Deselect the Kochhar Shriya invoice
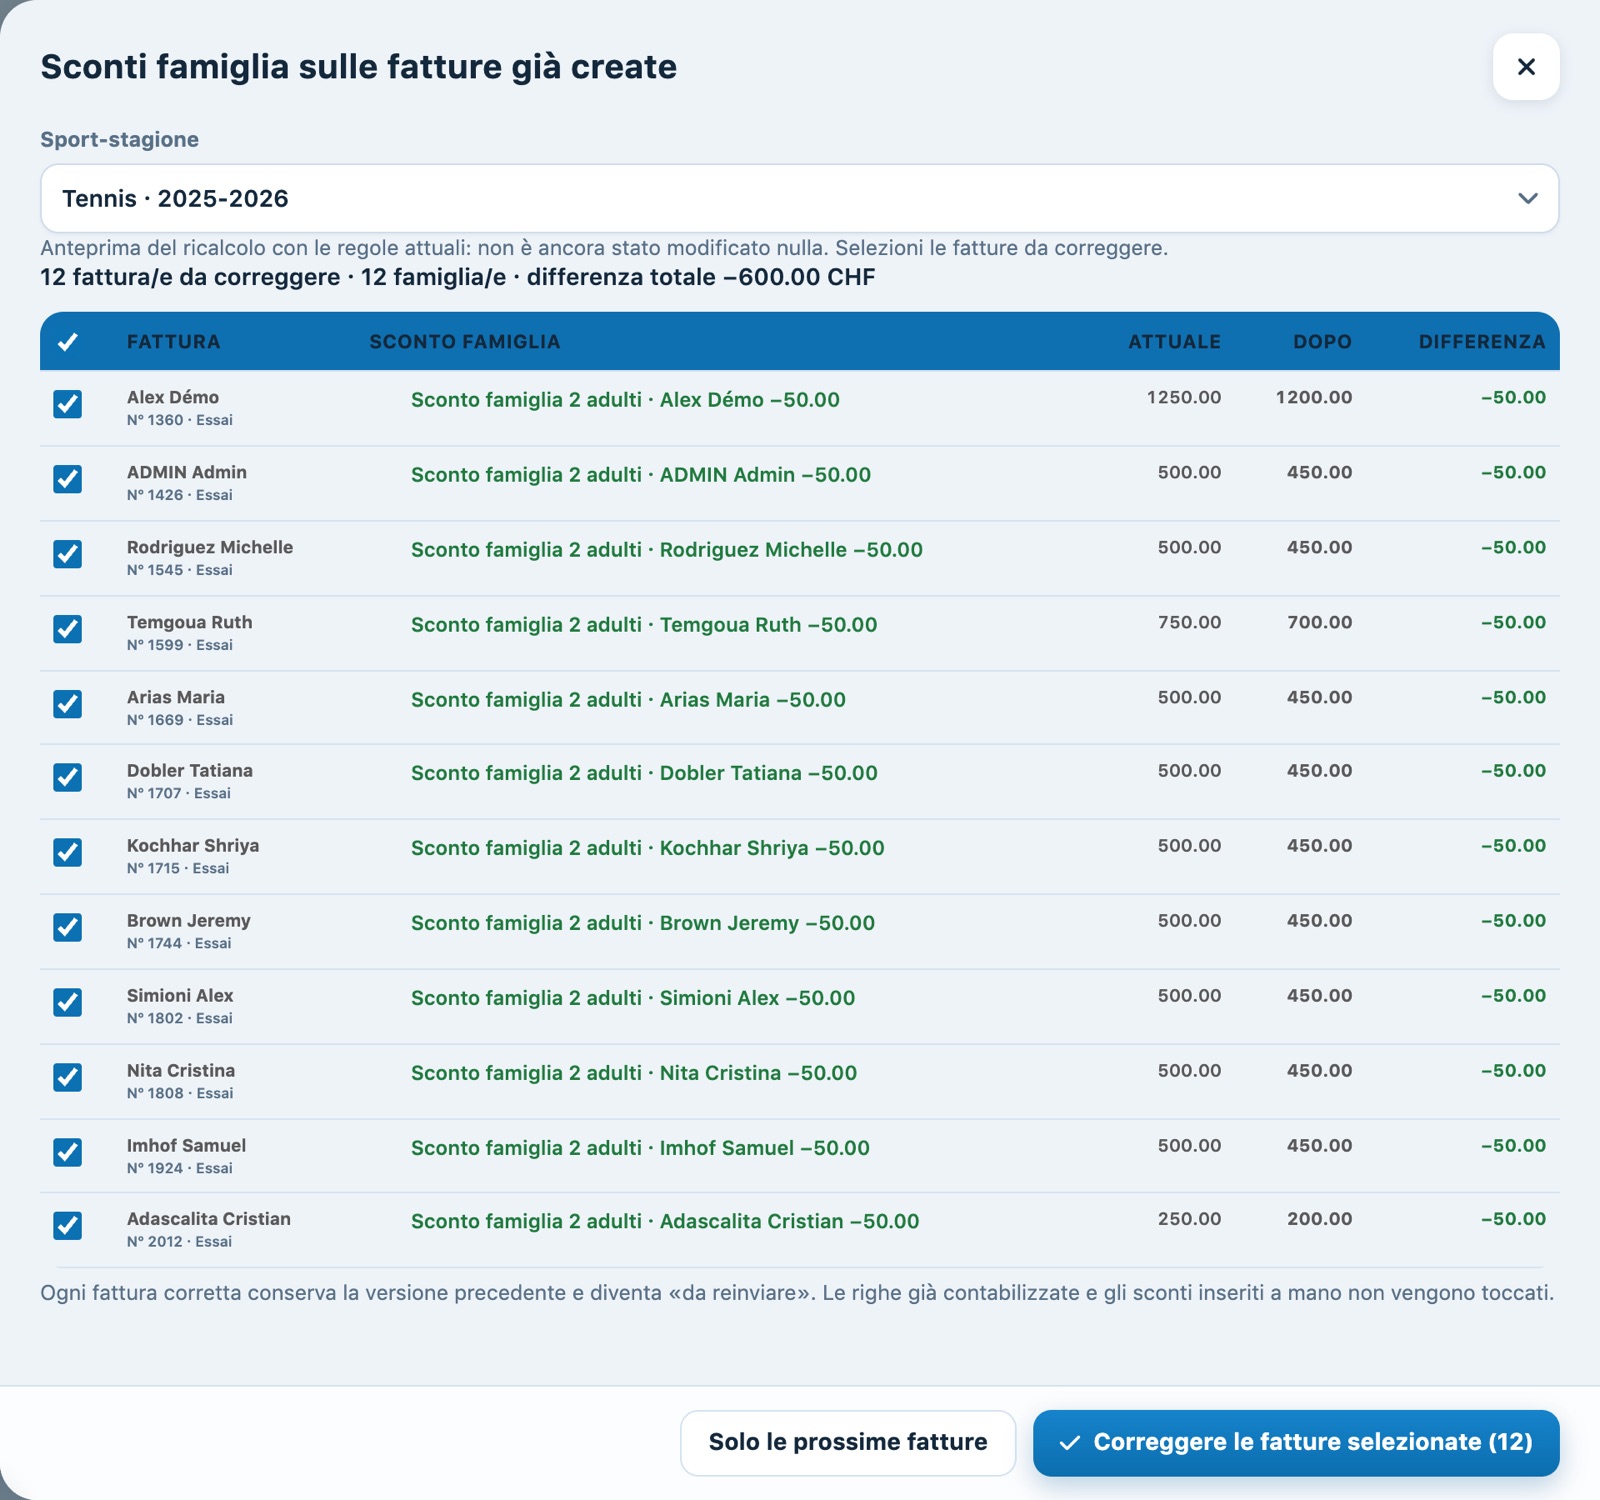 coord(68,852)
